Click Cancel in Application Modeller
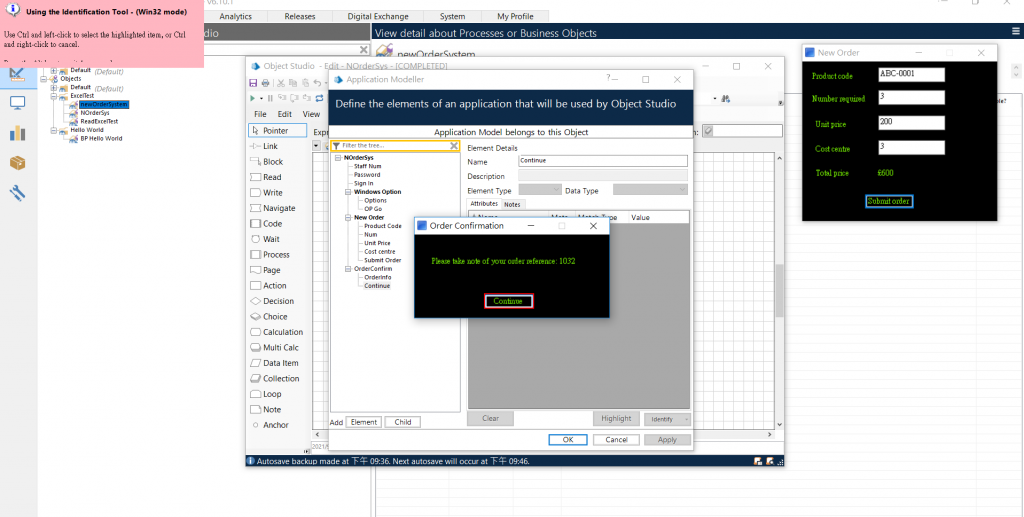This screenshot has width=1024, height=517. 616,439
